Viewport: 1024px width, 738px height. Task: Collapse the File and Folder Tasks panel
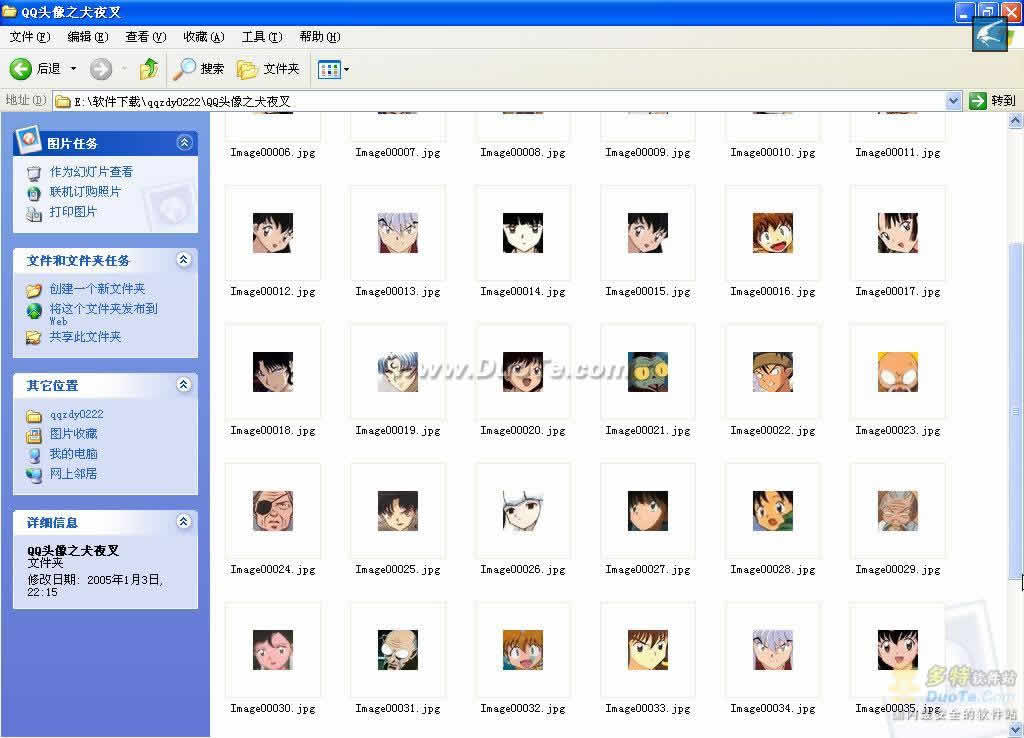pos(184,260)
